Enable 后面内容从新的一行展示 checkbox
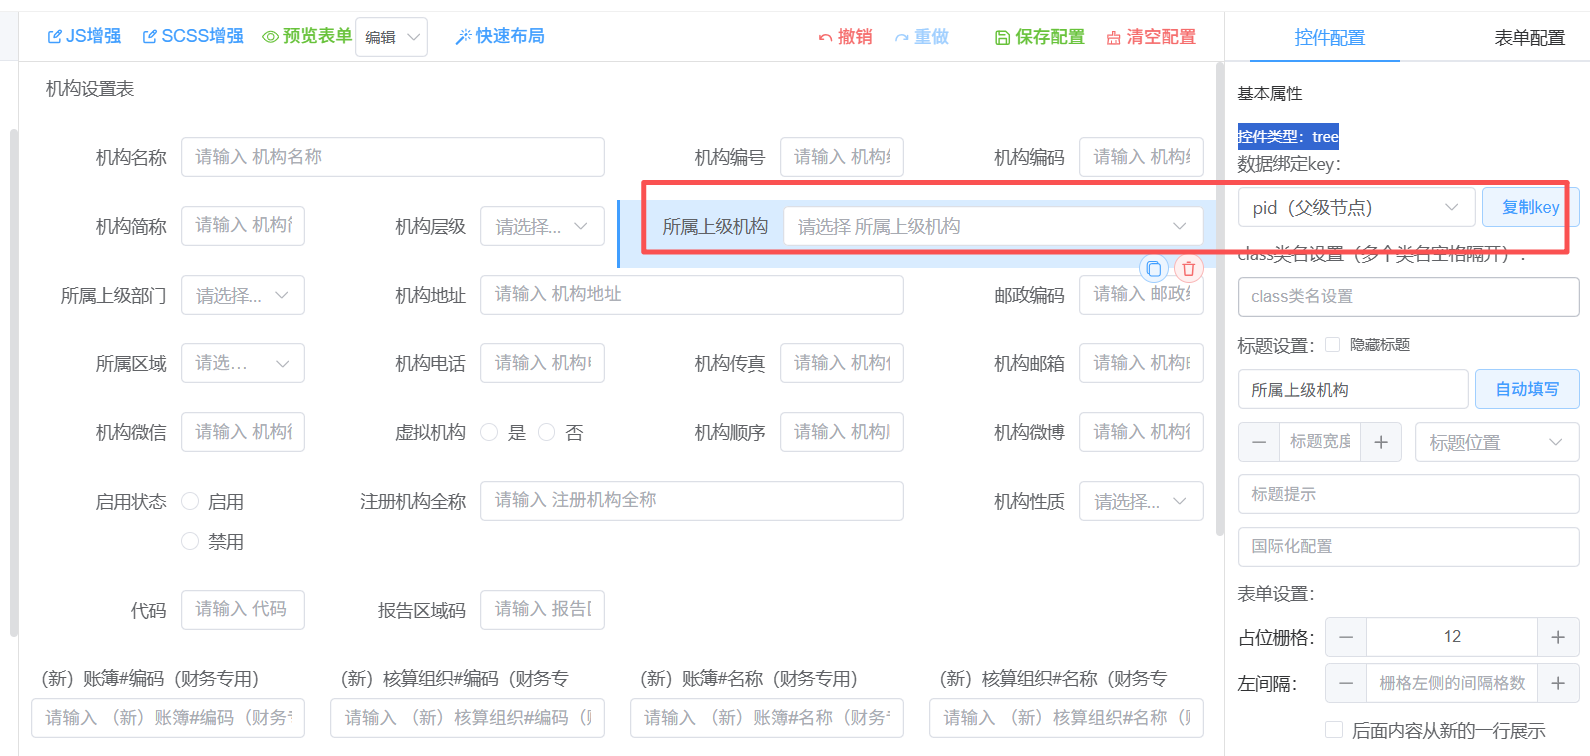Screen dimensions: 1590x756 click(x=1334, y=730)
